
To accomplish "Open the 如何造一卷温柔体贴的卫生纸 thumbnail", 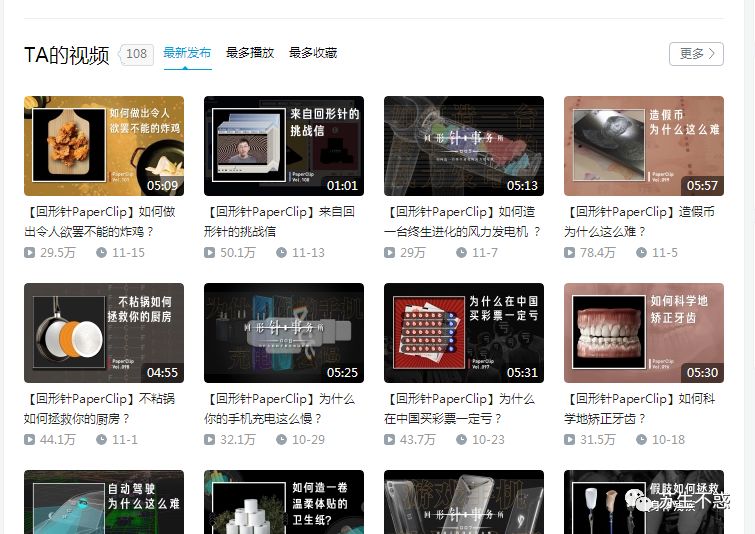I will pos(284,502).
